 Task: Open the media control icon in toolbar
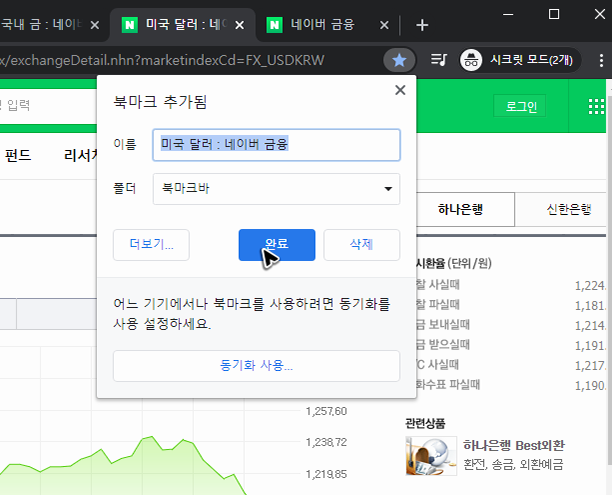pos(438,60)
